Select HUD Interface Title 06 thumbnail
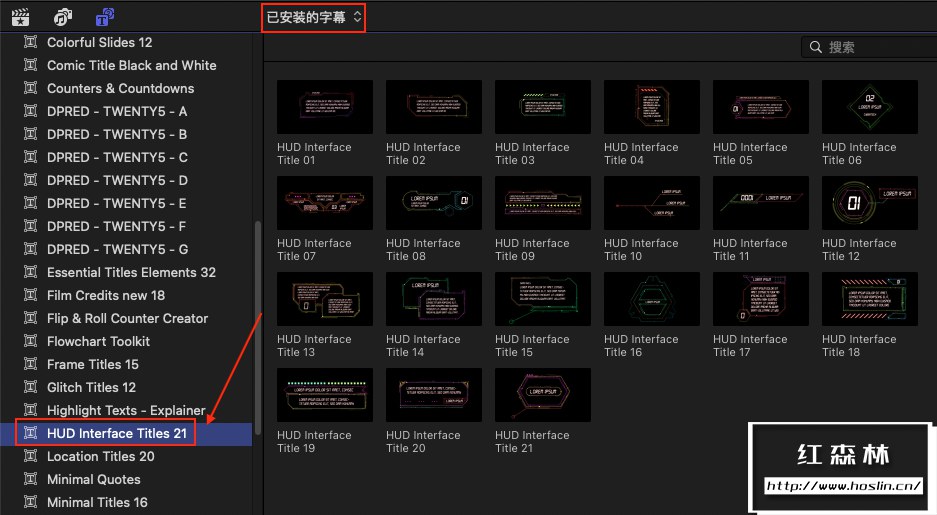The height and width of the screenshot is (515, 937). coord(870,107)
